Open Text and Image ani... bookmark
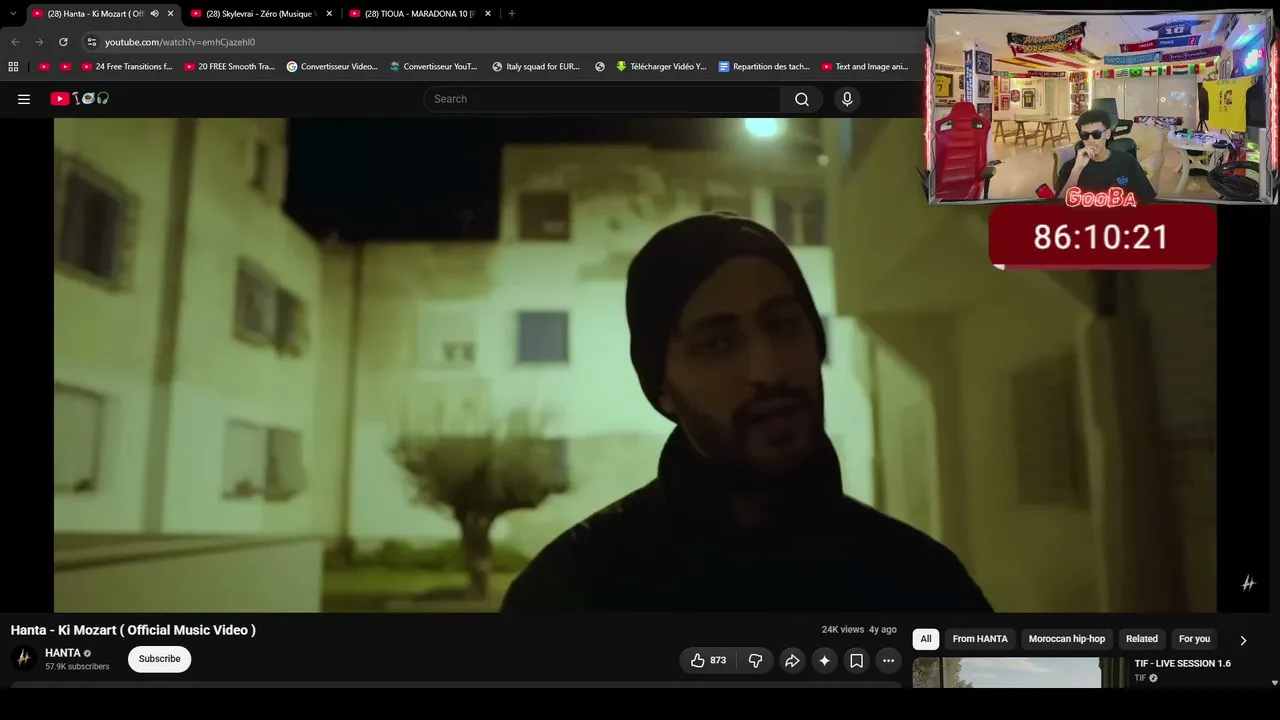Viewport: 1280px width, 720px height. click(x=865, y=67)
